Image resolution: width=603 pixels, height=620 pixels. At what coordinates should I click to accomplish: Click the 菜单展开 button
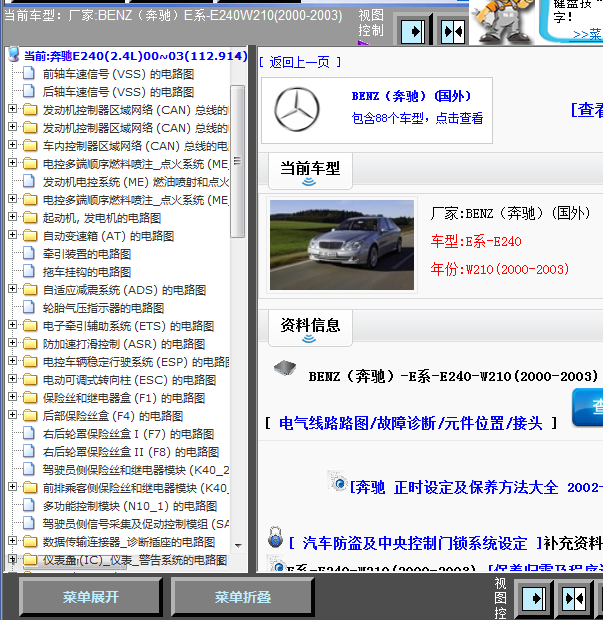click(x=91, y=597)
